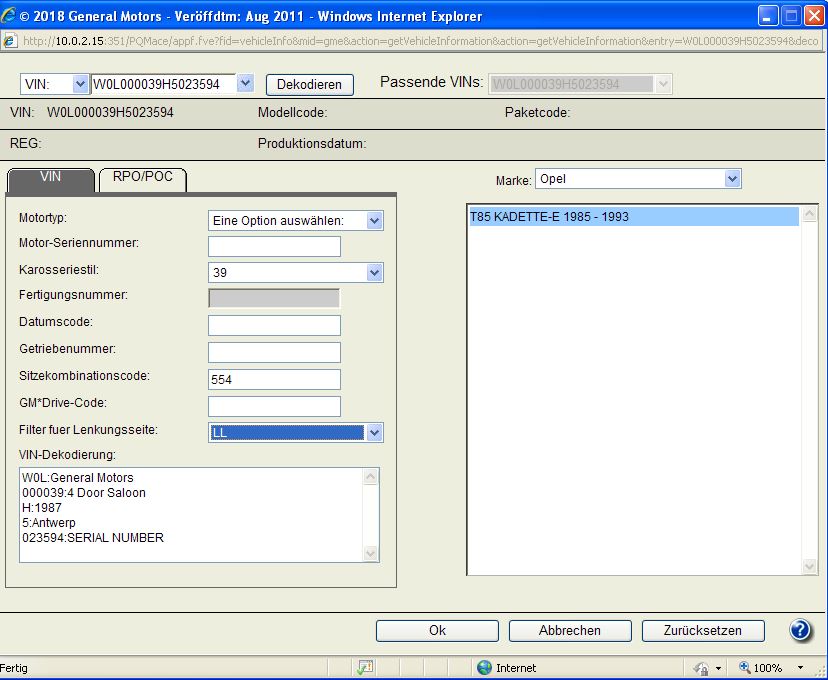Open the Marke dropdown showing Opel

click(x=732, y=179)
